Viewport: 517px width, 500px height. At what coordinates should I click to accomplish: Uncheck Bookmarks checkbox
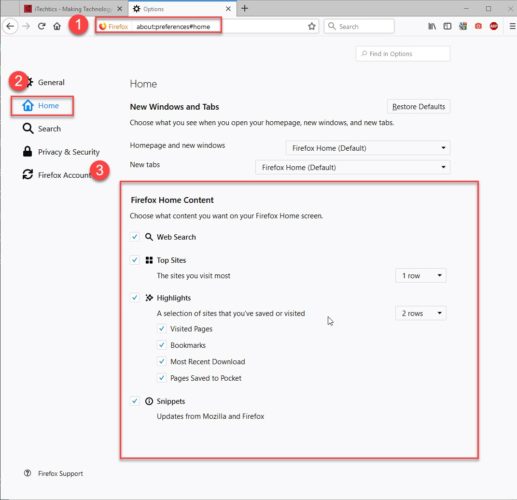162,345
